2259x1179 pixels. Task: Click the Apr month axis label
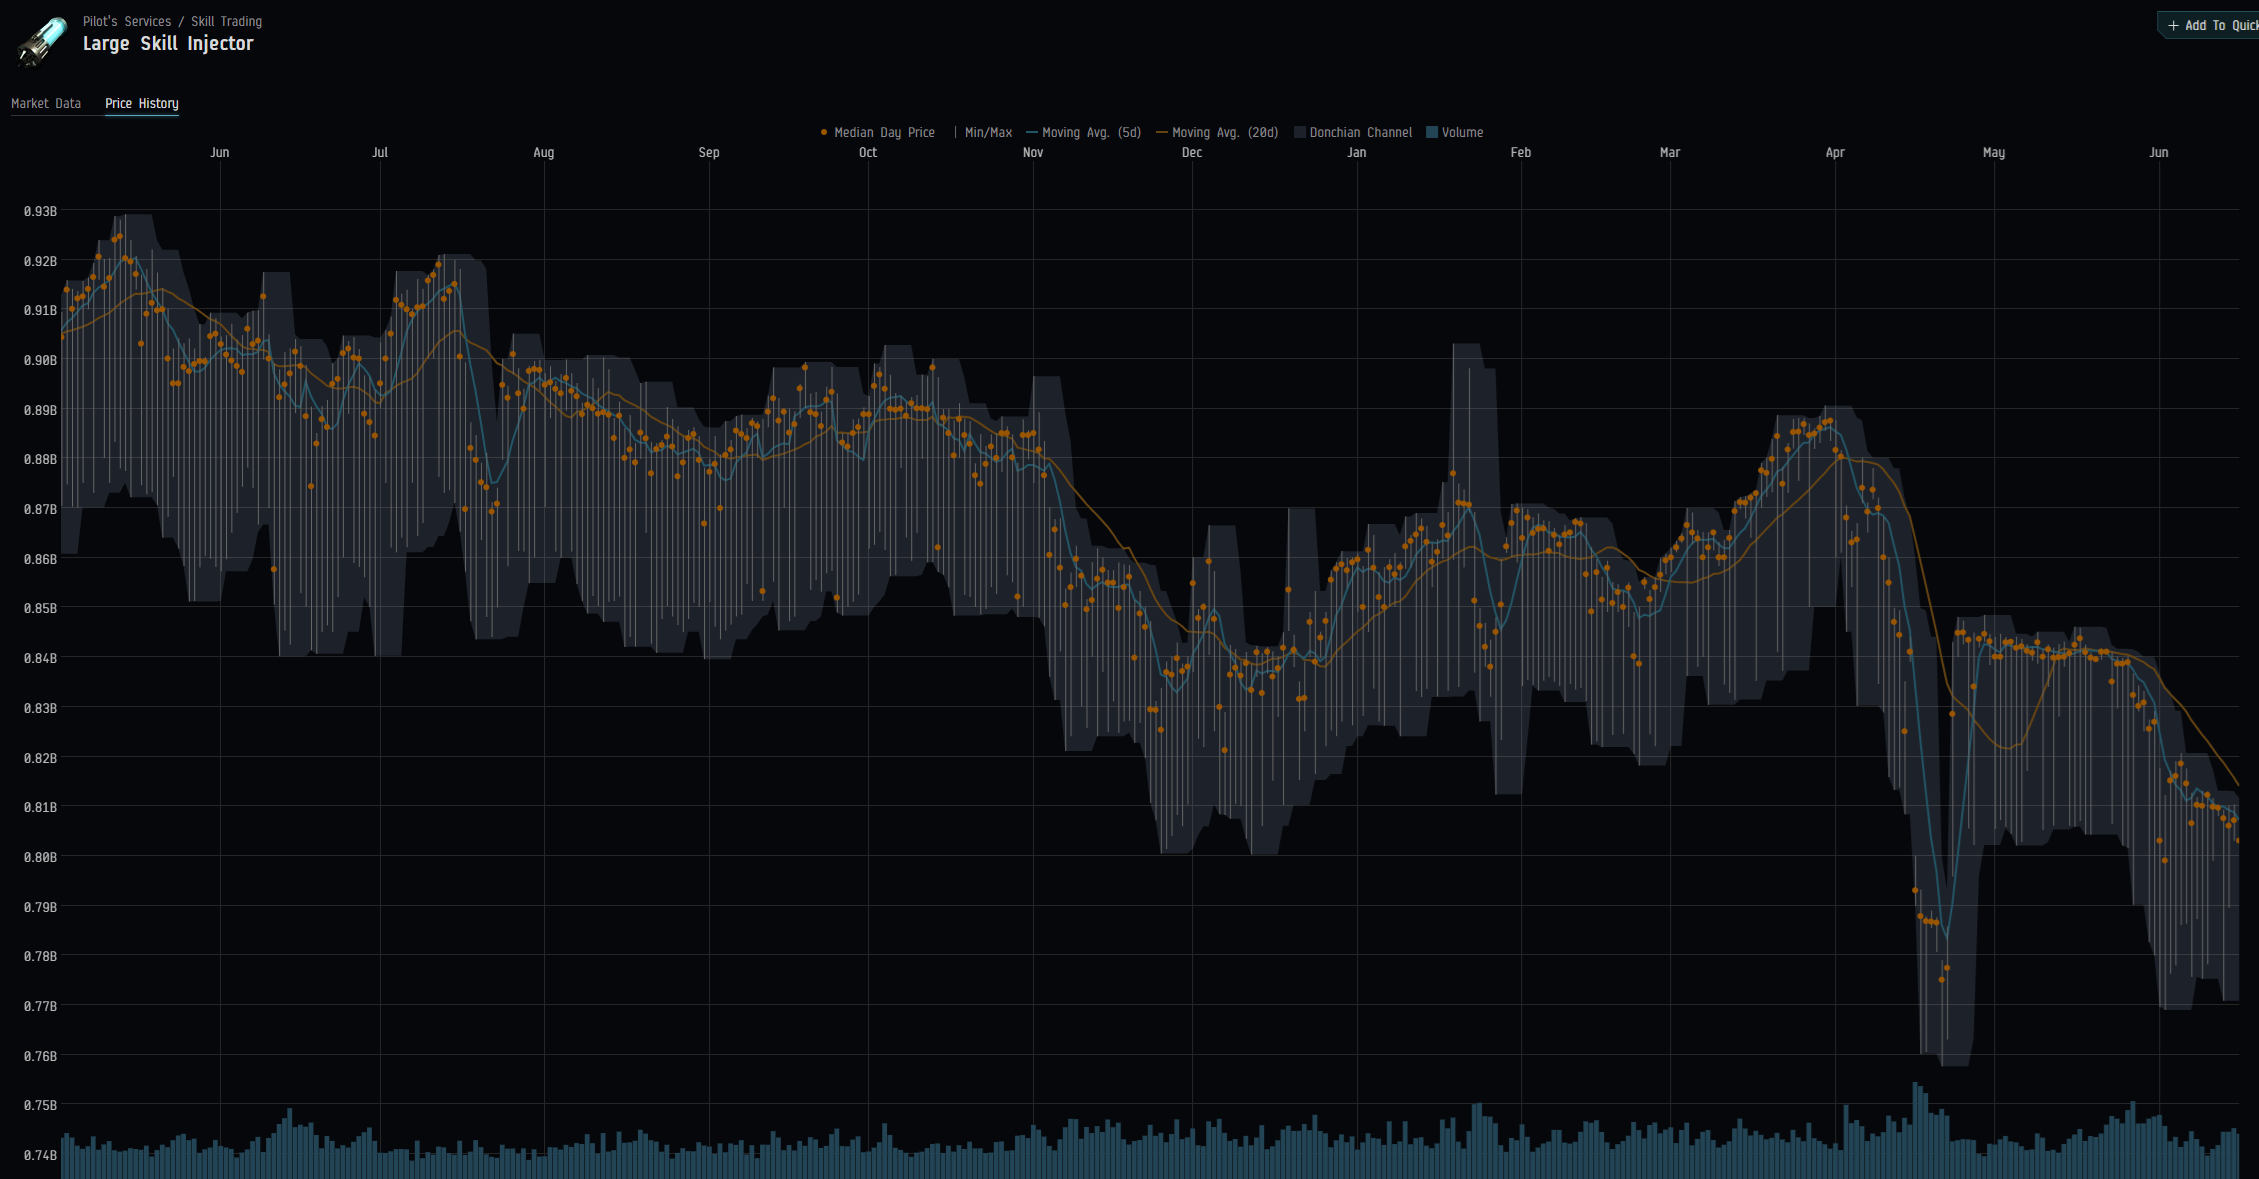[x=1835, y=152]
